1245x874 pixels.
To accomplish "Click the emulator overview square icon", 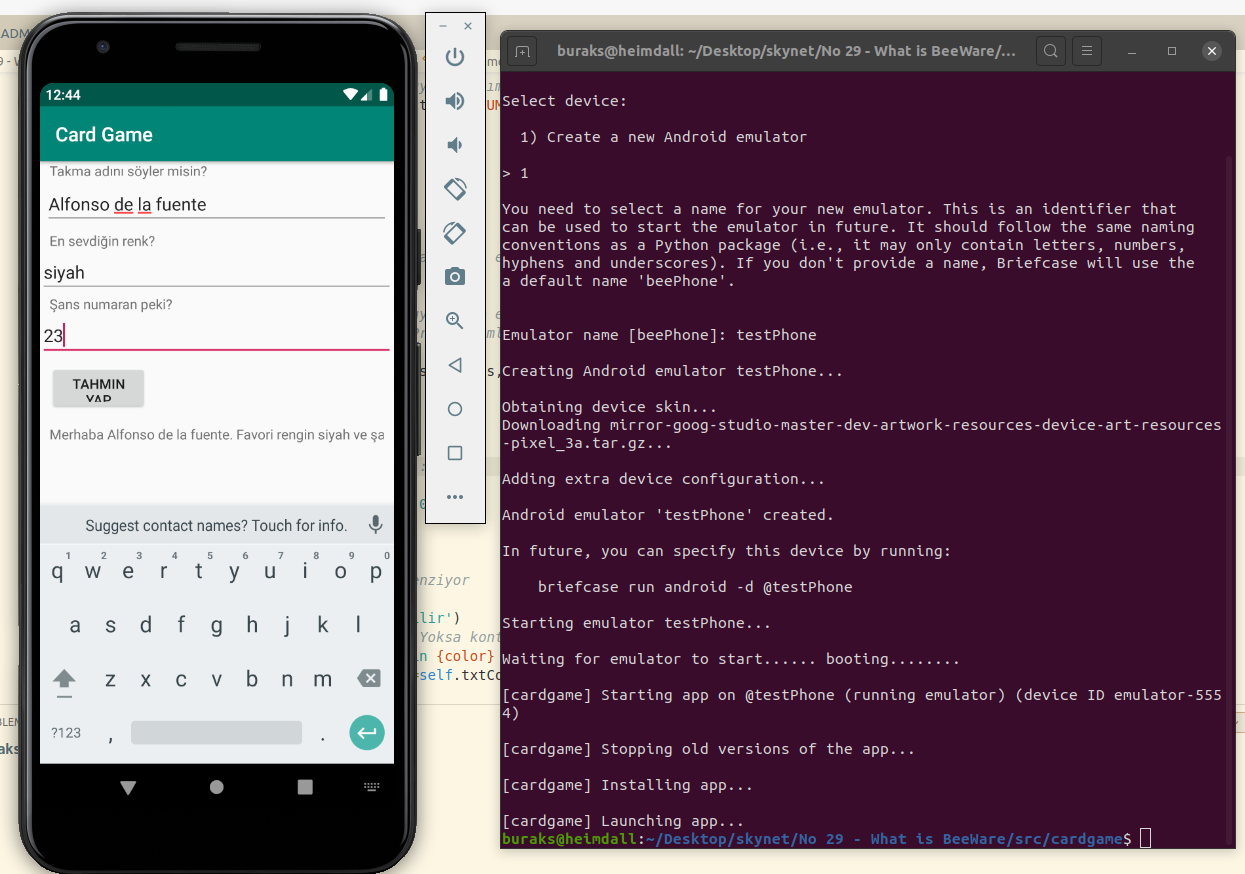I will (x=455, y=453).
